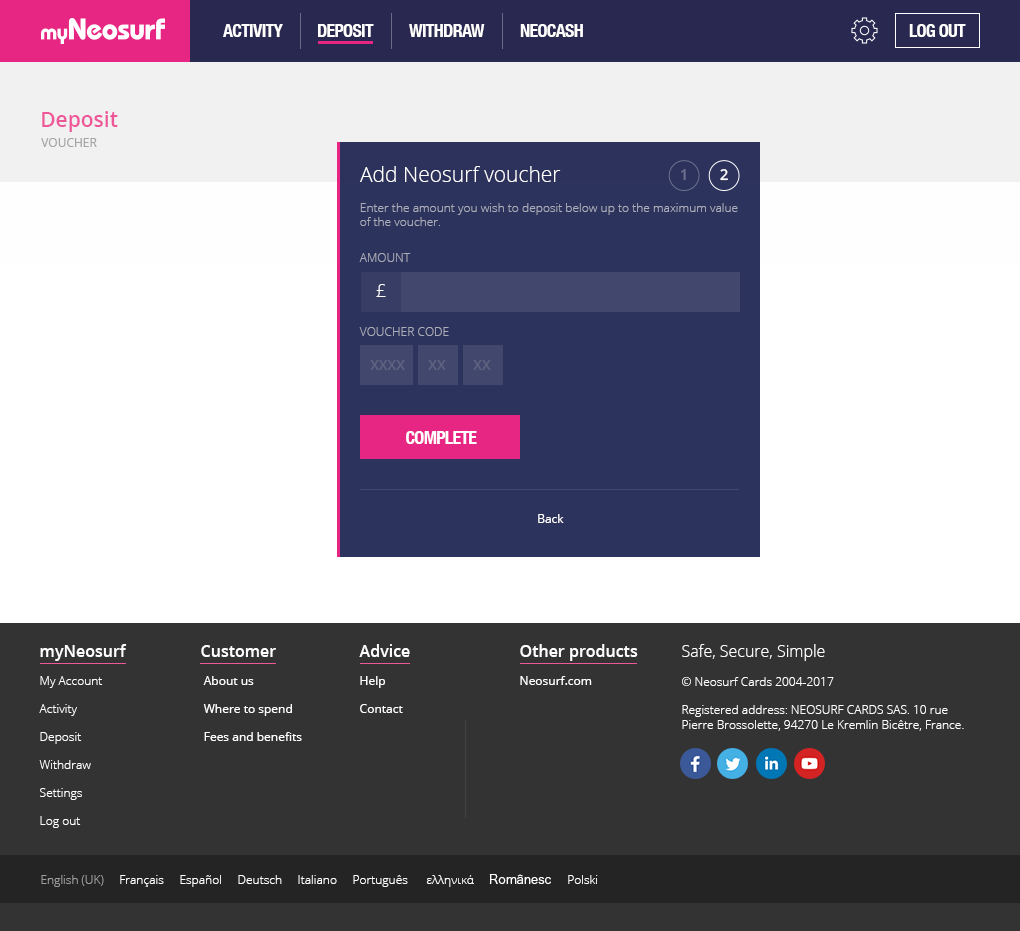Focus the last XX voucher code field
Image resolution: width=1020 pixels, height=931 pixels.
pyautogui.click(x=483, y=365)
